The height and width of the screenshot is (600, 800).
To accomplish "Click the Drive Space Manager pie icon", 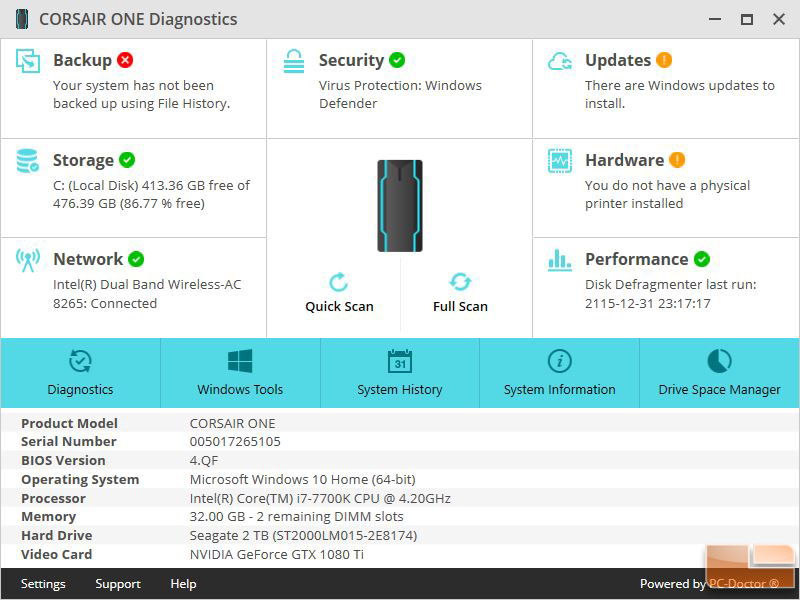I will point(719,361).
